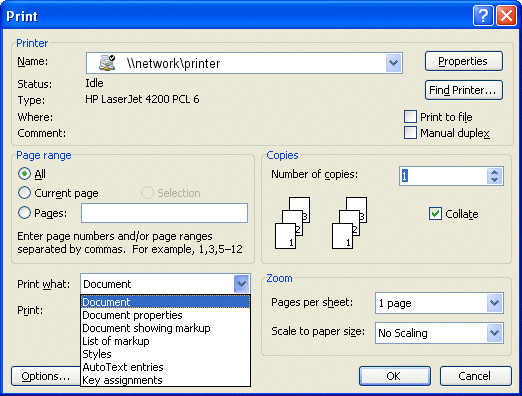
Task: Click the Help question mark button
Action: [483, 15]
